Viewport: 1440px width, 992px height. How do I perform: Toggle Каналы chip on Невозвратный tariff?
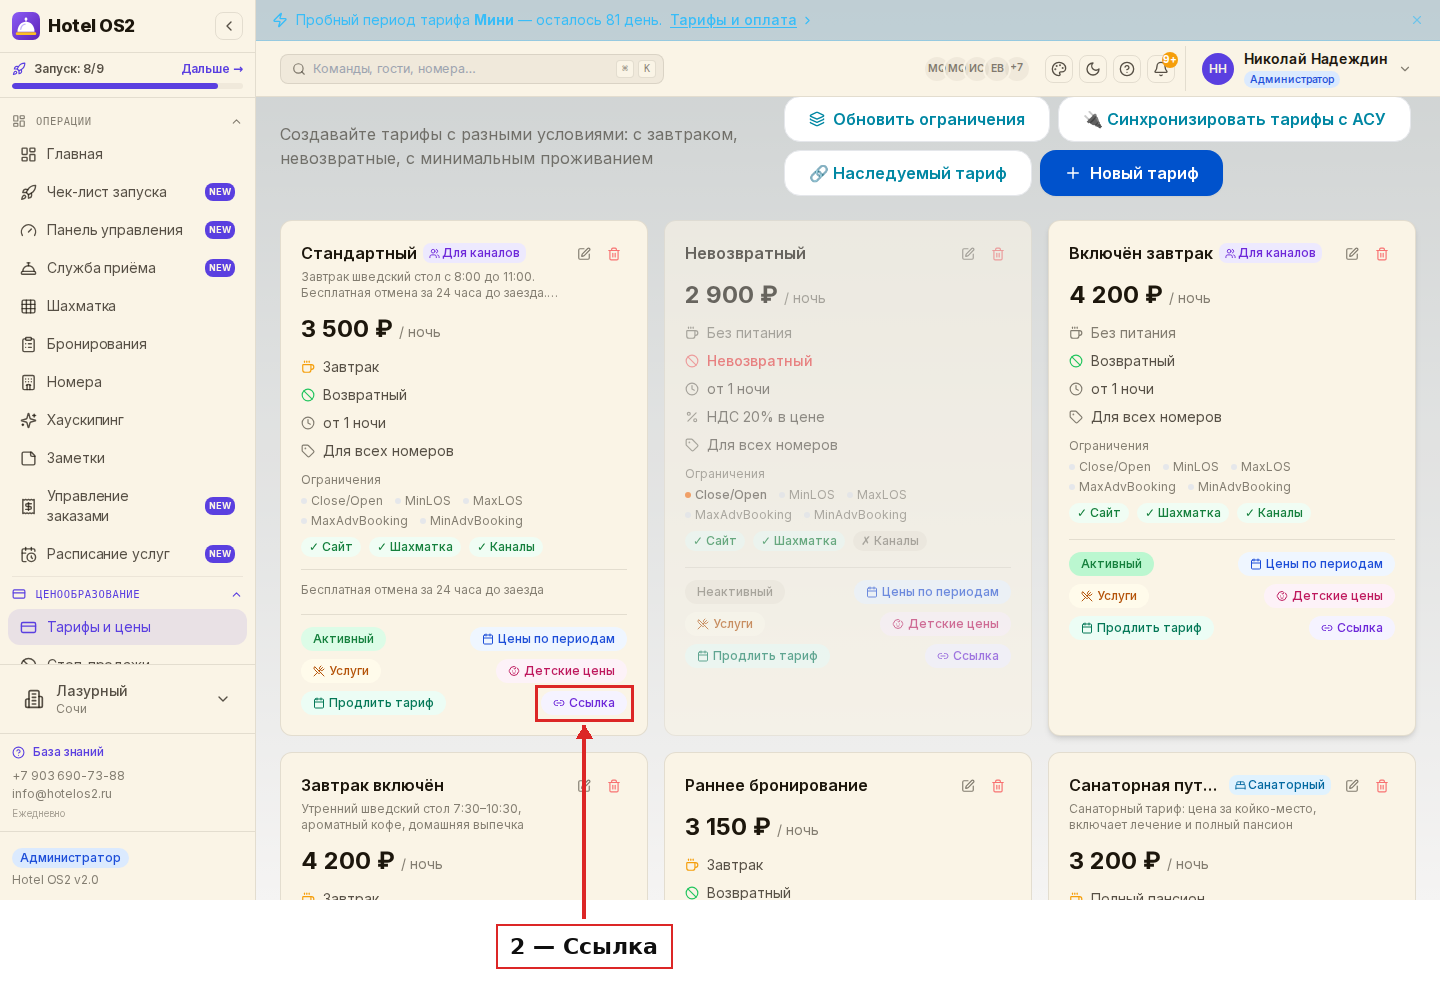coord(890,541)
